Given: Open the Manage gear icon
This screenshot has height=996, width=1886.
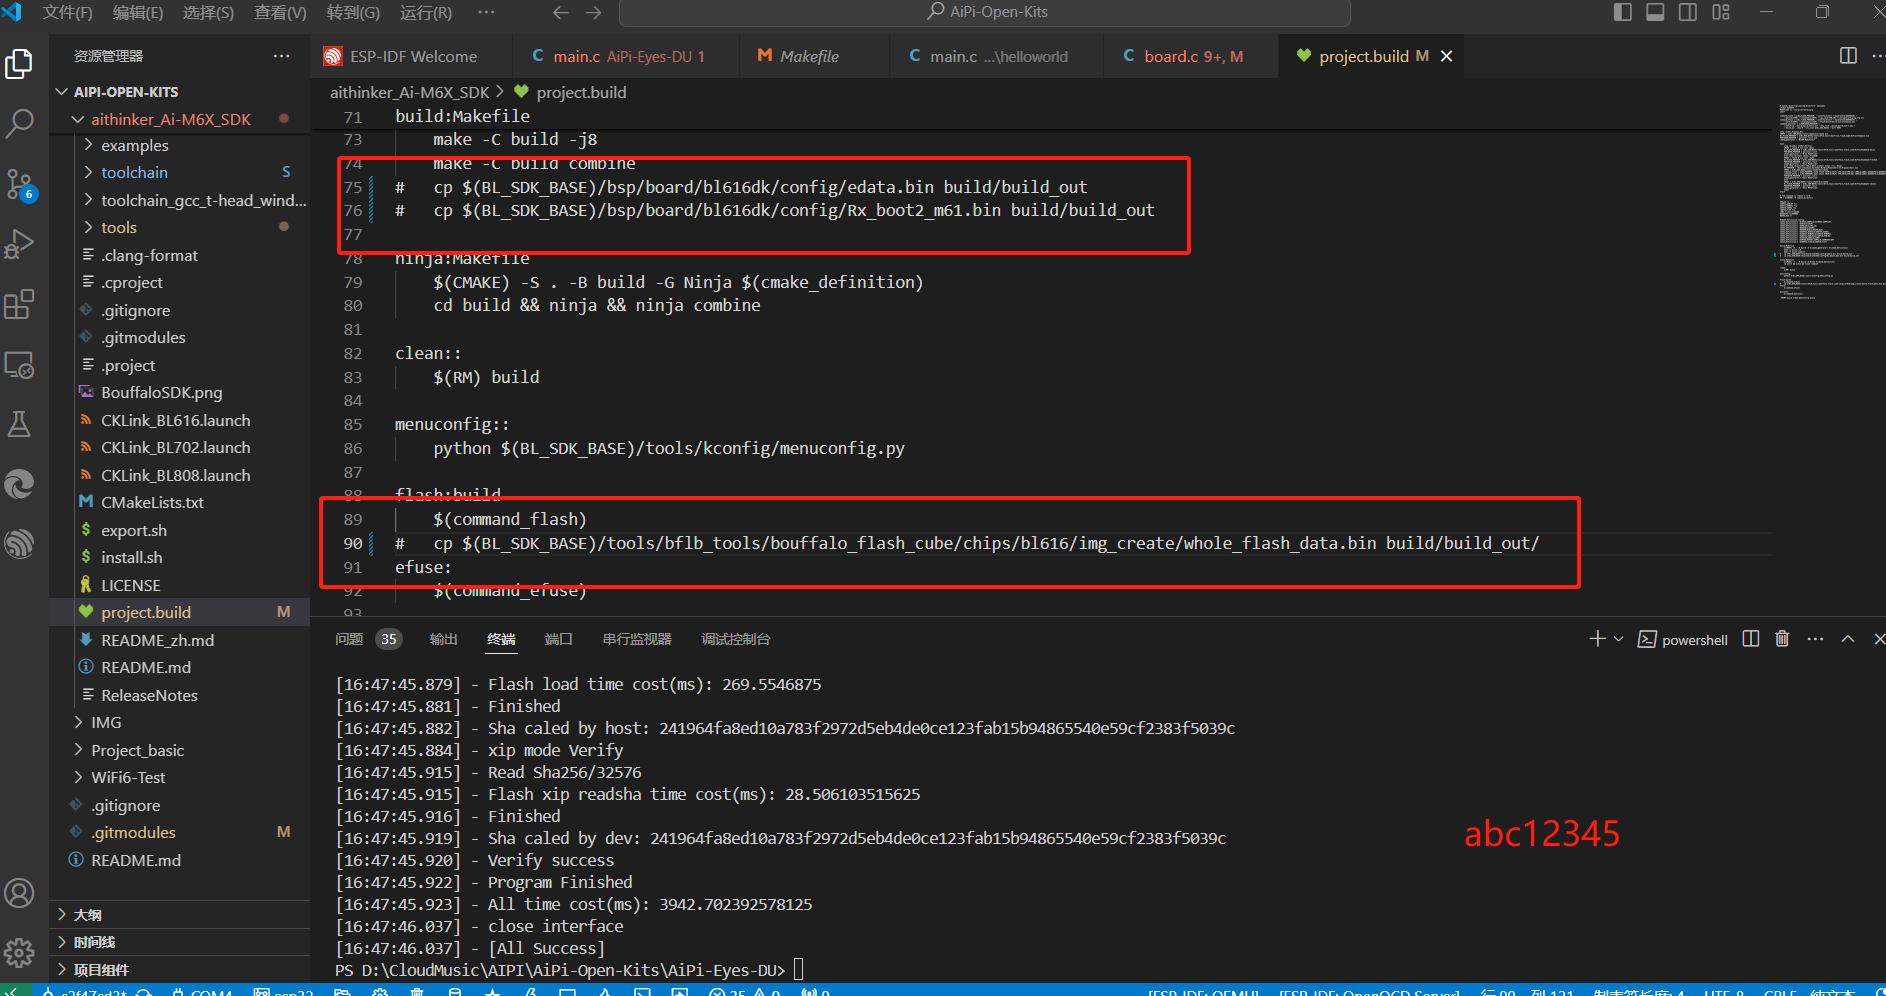Looking at the screenshot, I should click(19, 953).
